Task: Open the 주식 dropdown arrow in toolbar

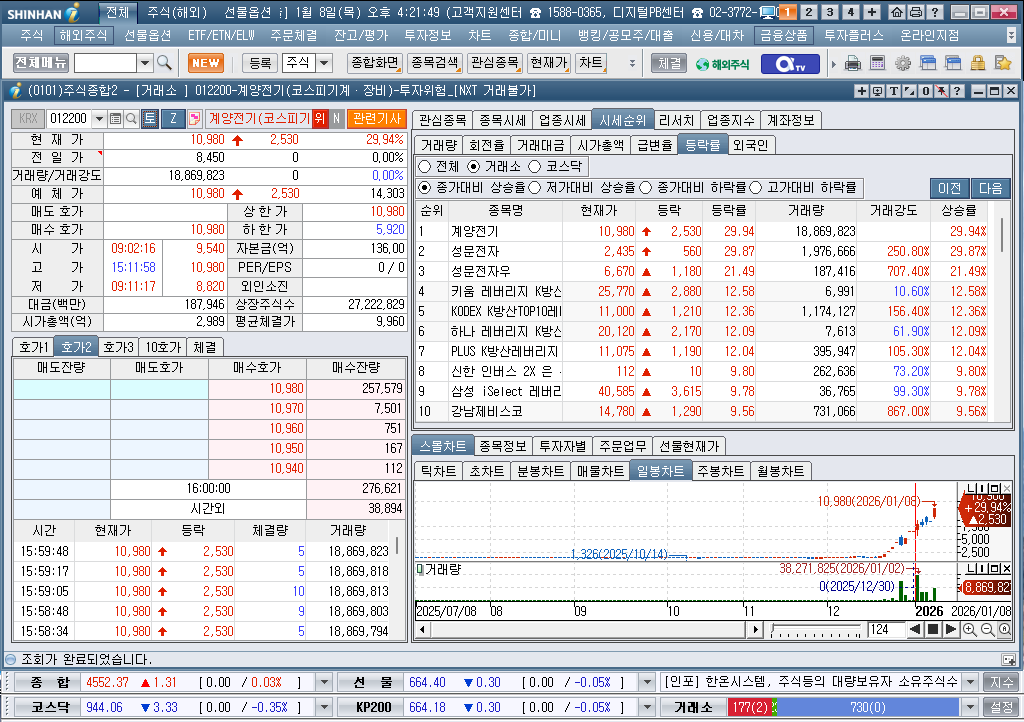Action: pos(324,63)
